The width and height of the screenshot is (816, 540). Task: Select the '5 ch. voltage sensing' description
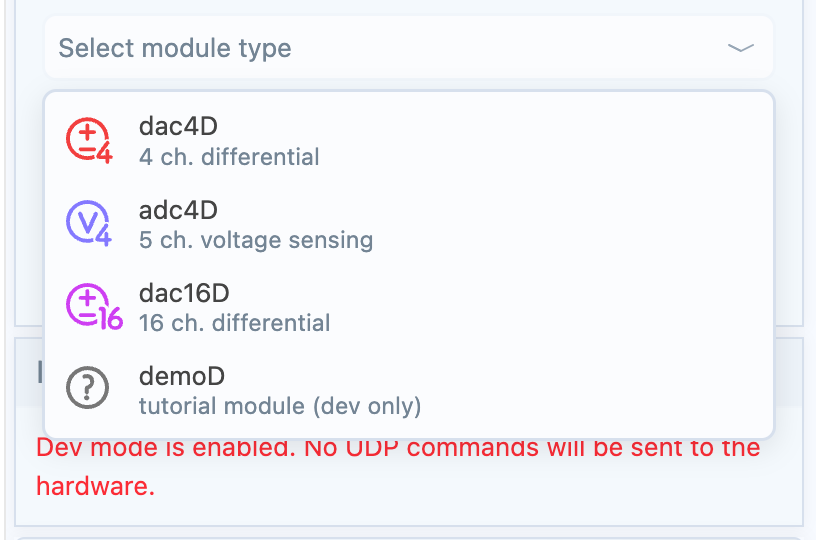[x=256, y=240]
